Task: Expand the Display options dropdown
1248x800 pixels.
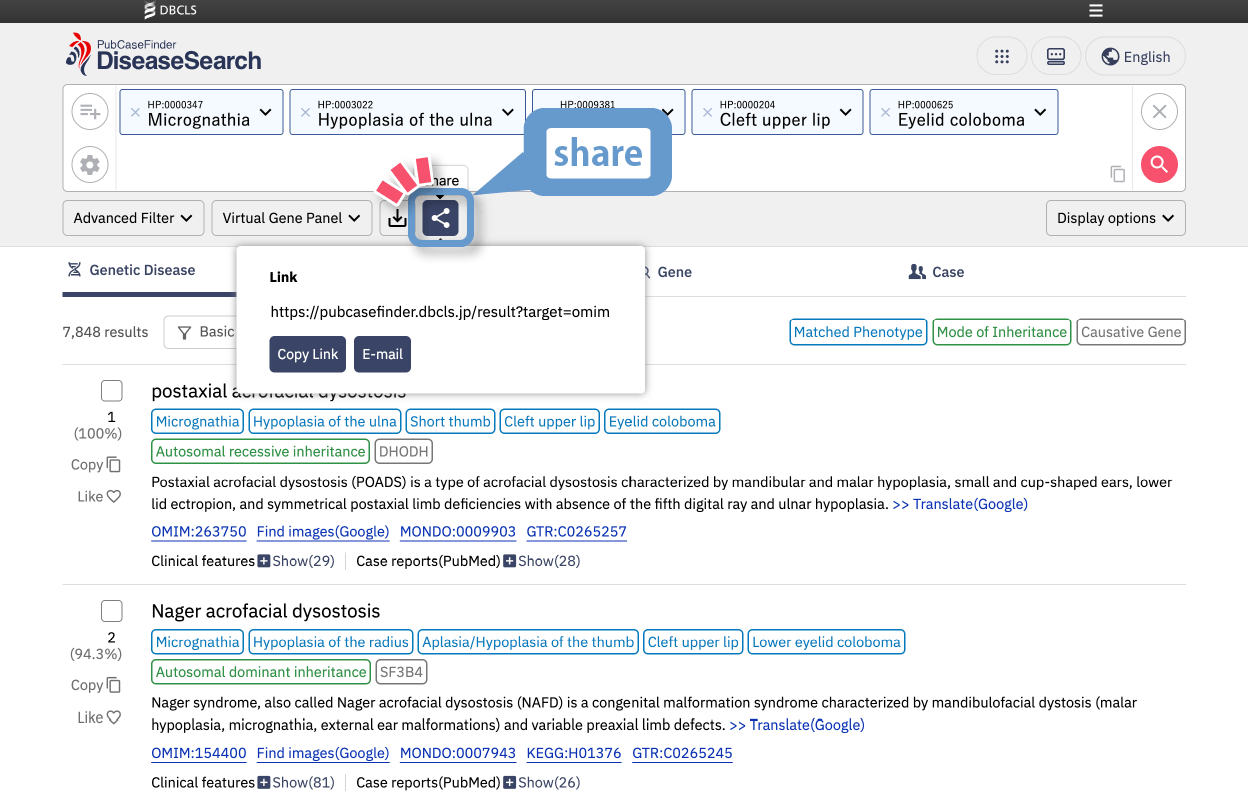Action: (1115, 218)
